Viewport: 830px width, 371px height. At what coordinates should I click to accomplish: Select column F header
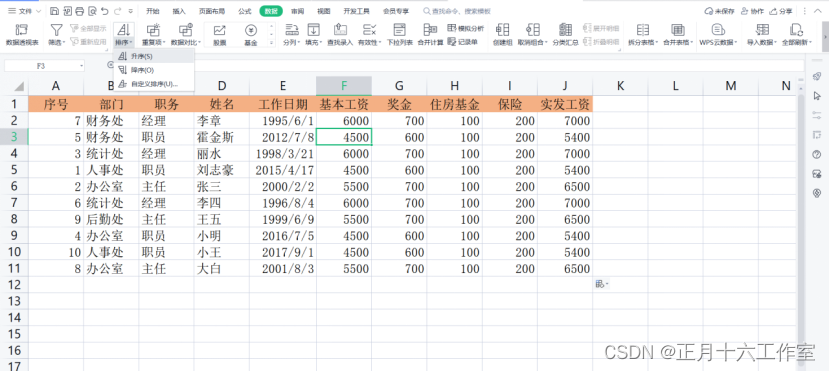344,86
